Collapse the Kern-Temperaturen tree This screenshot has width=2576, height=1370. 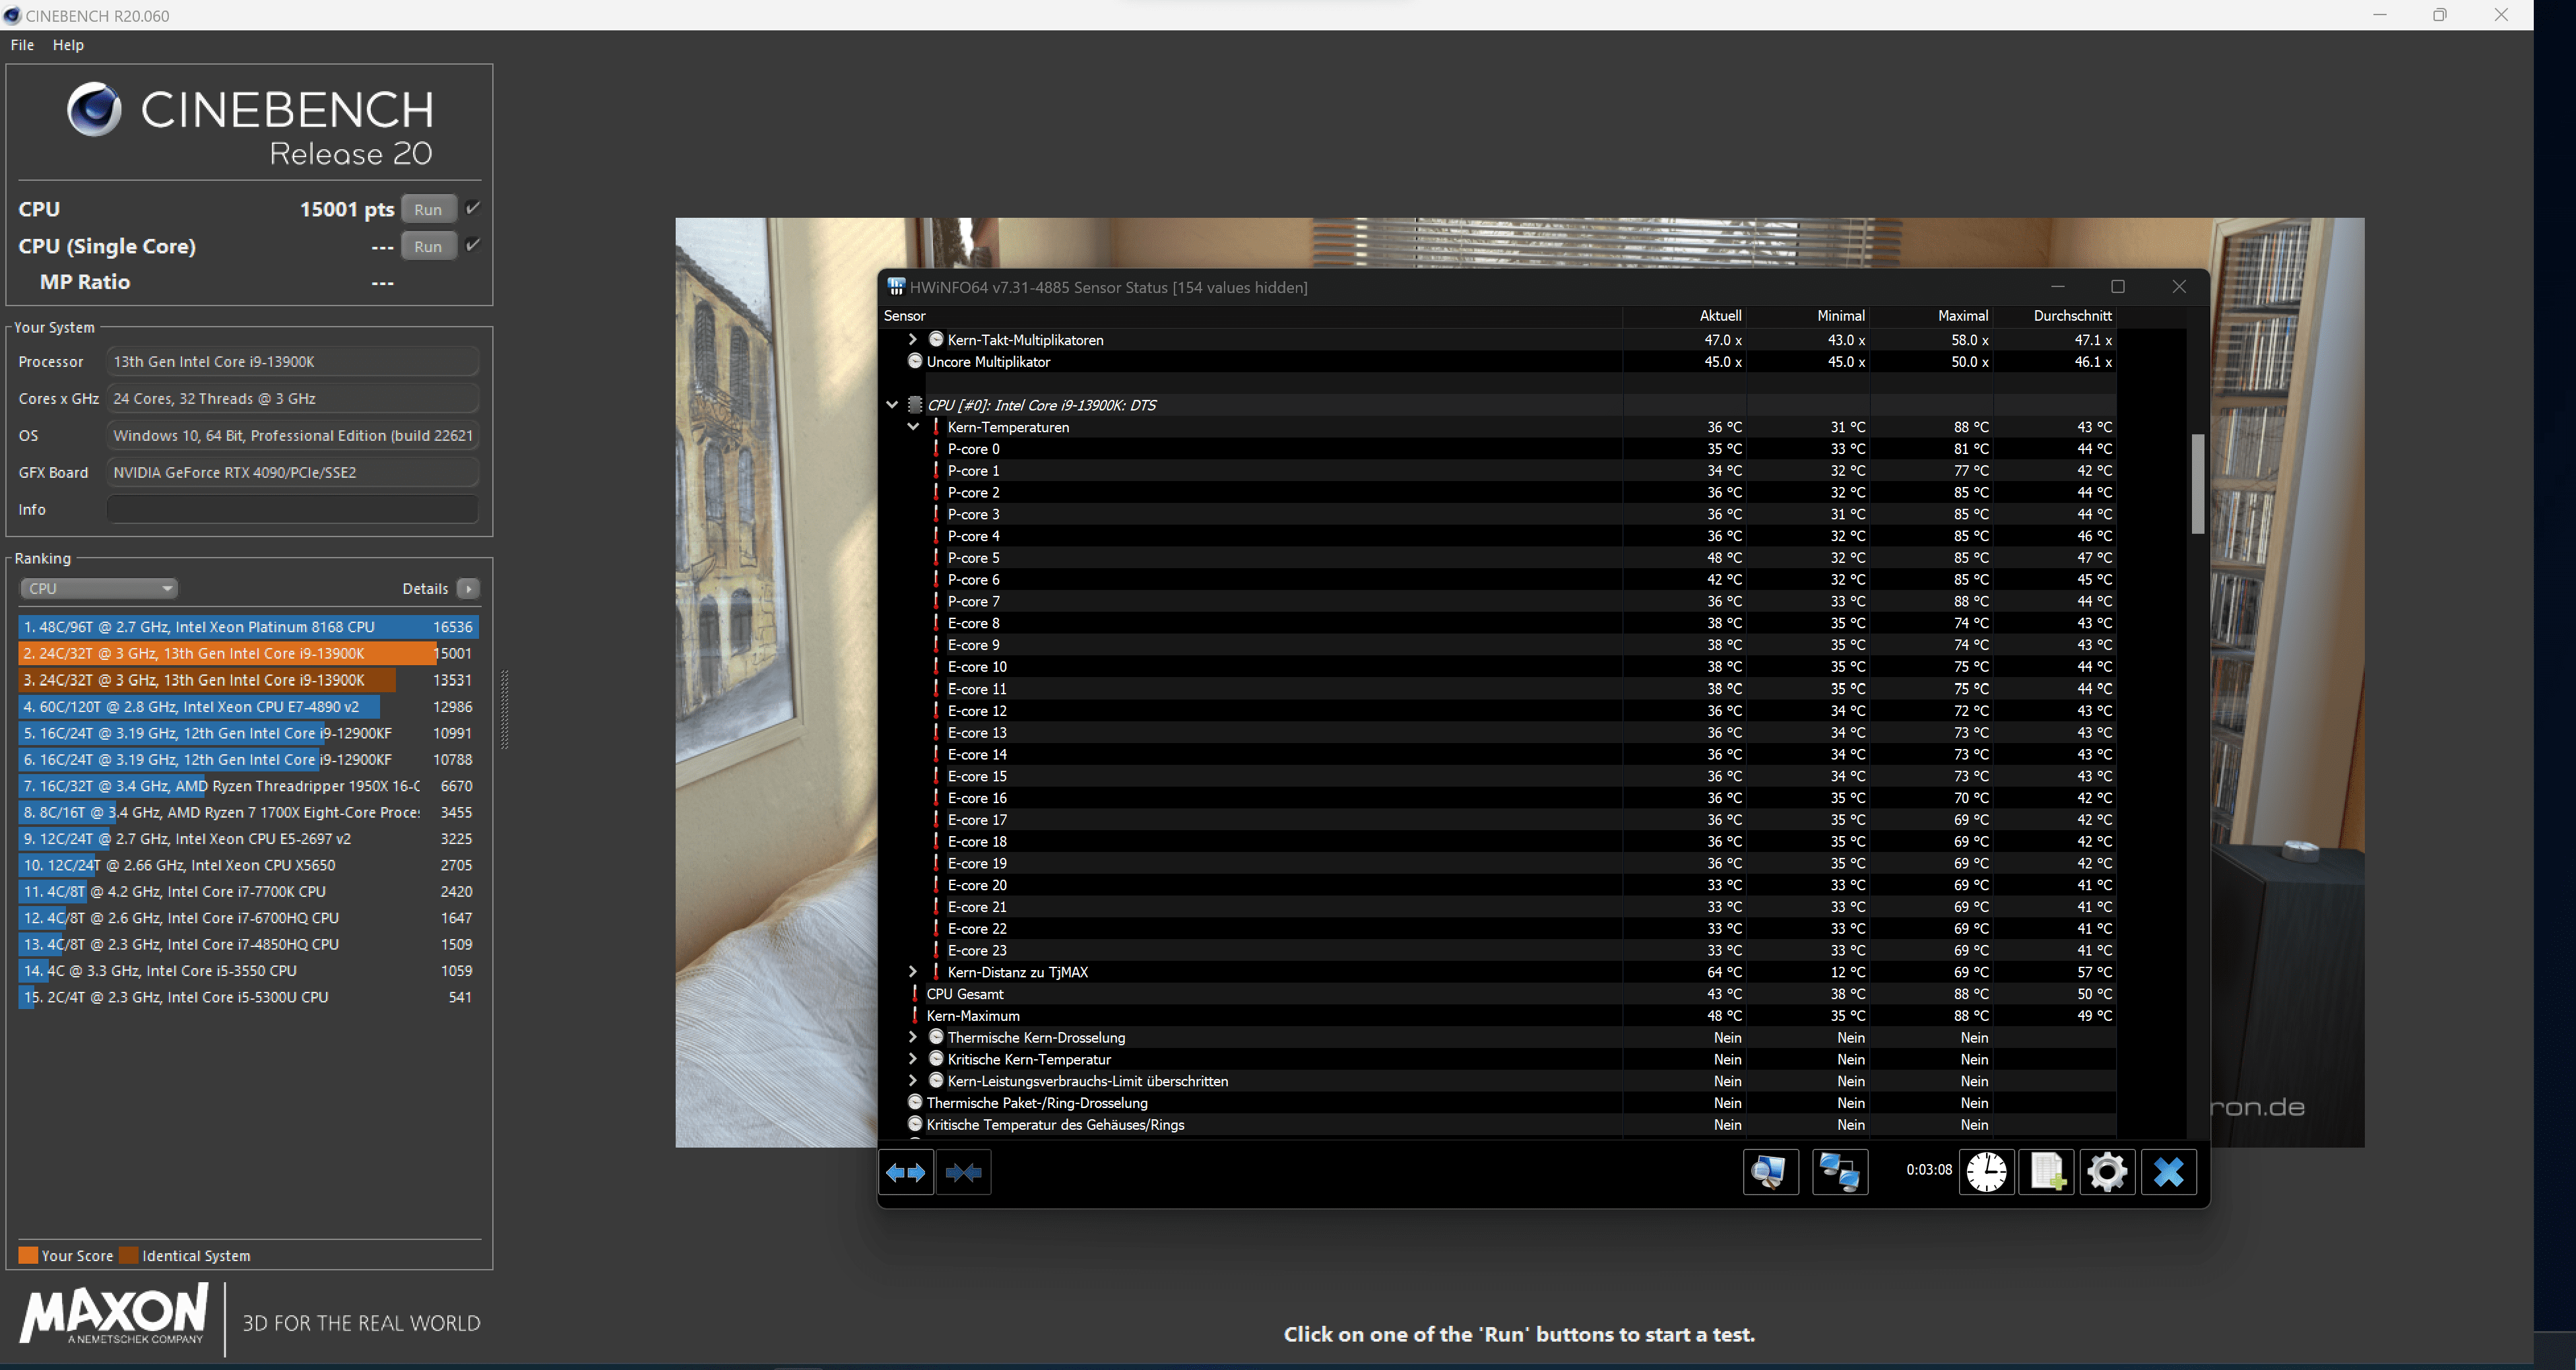(913, 427)
